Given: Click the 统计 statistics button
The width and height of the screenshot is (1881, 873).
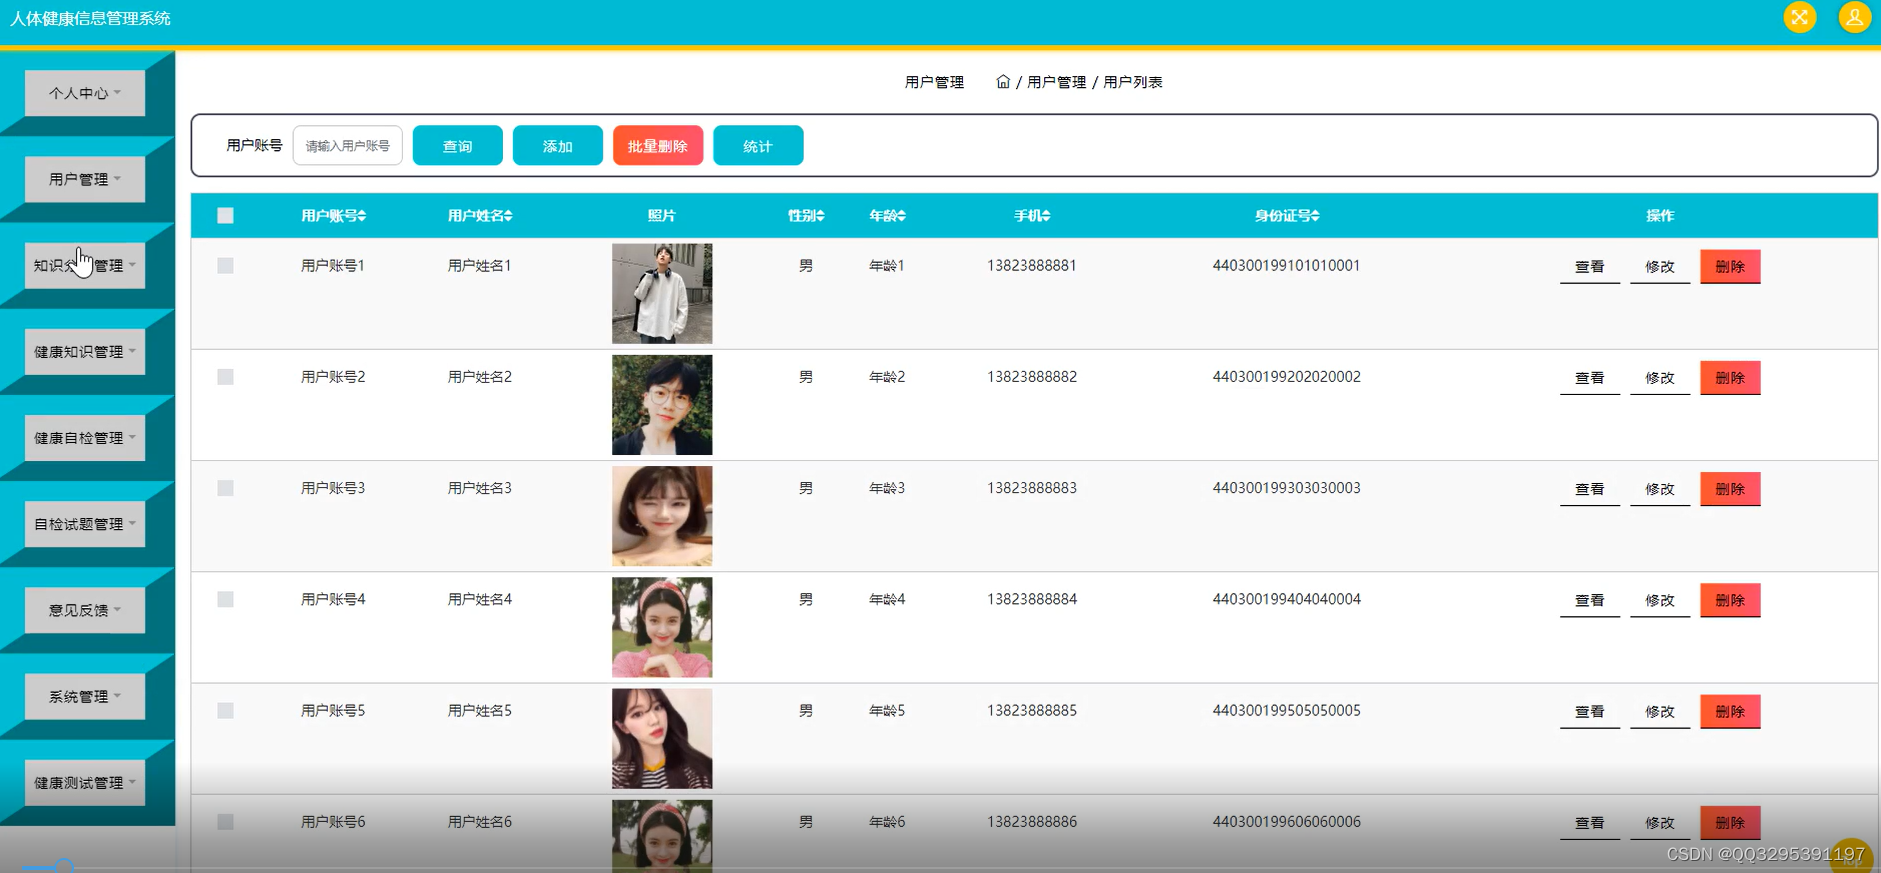Looking at the screenshot, I should tap(758, 146).
